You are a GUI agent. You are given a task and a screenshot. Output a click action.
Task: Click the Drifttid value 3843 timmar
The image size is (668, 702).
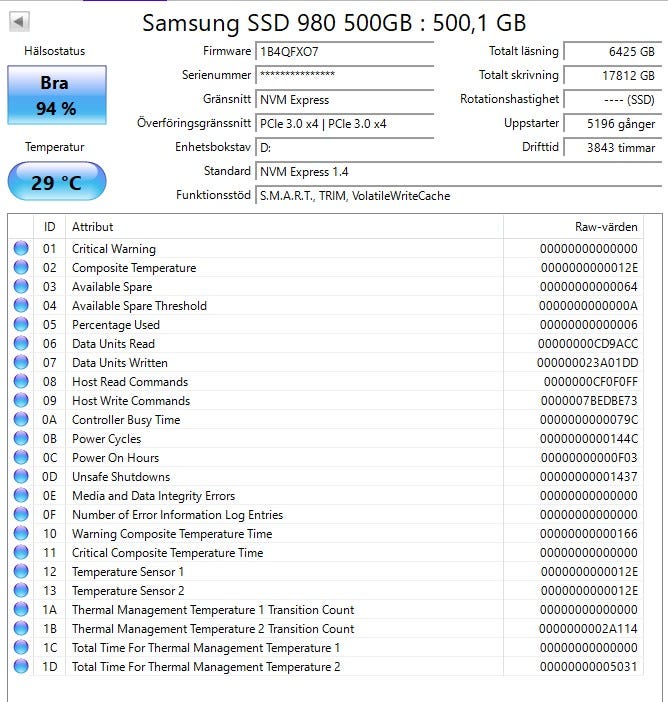(x=612, y=147)
